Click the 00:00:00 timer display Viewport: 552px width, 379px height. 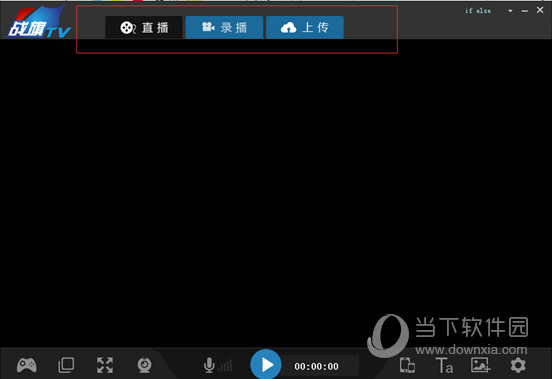click(316, 367)
